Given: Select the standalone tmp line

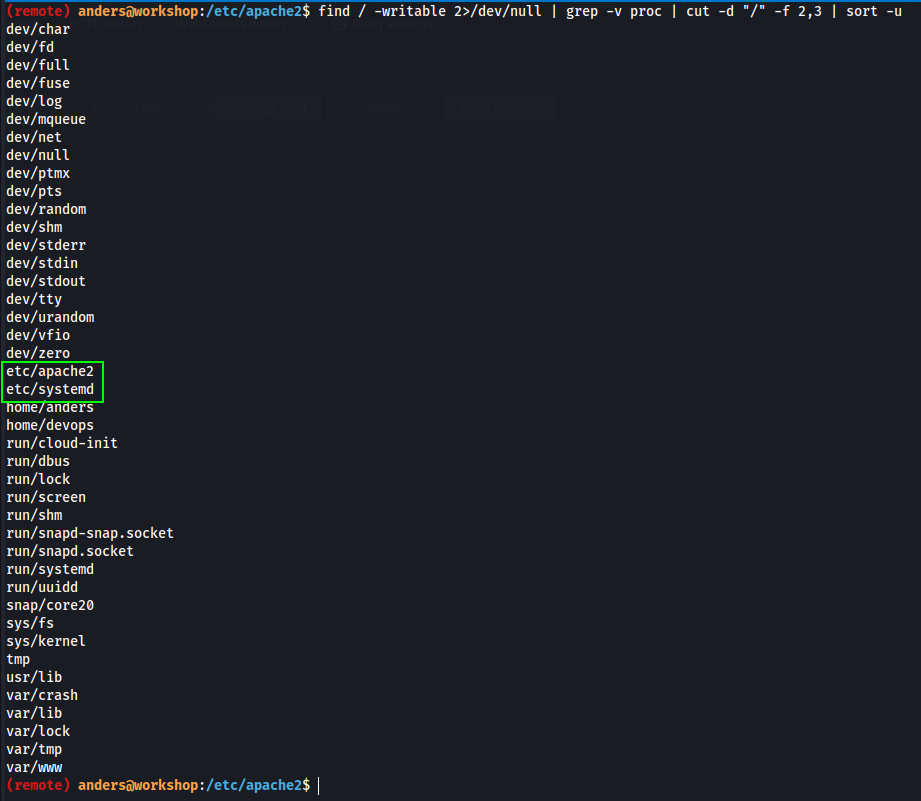Looking at the screenshot, I should [18, 659].
